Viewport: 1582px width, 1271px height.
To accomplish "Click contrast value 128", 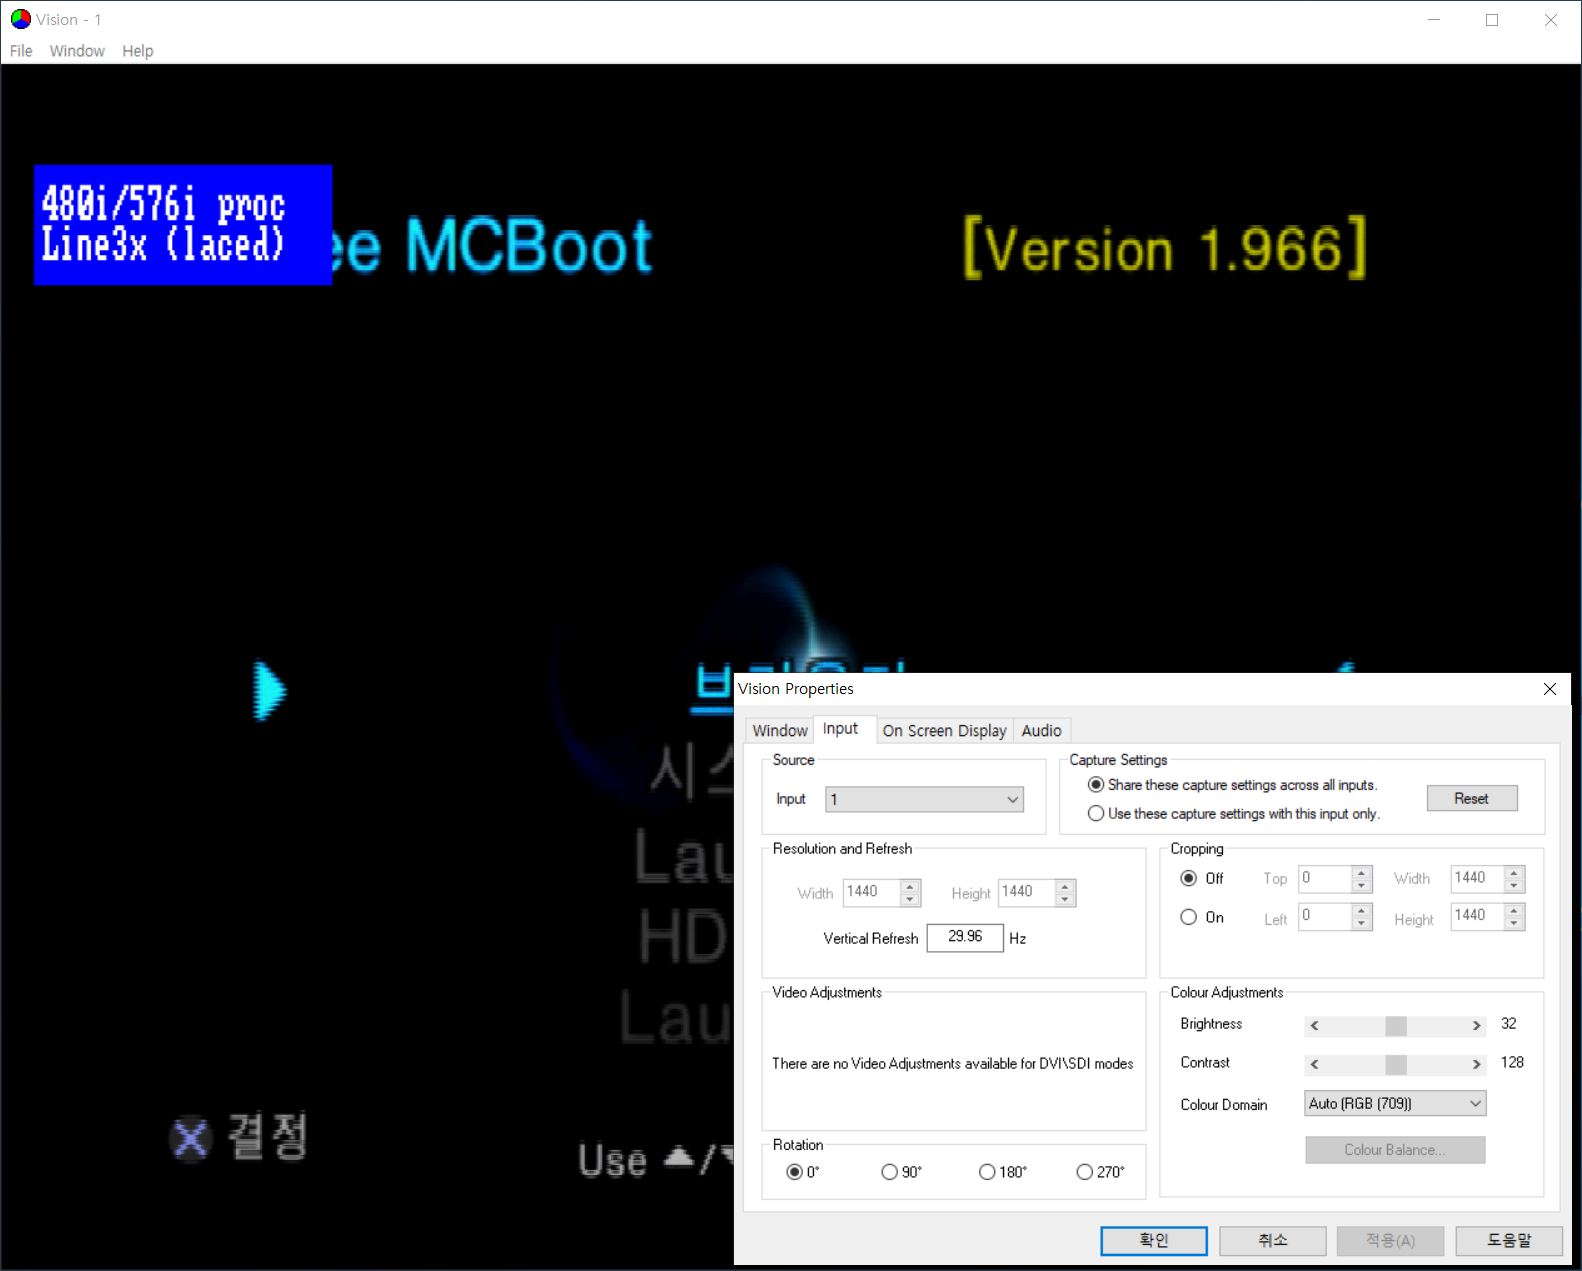I will point(1512,1062).
